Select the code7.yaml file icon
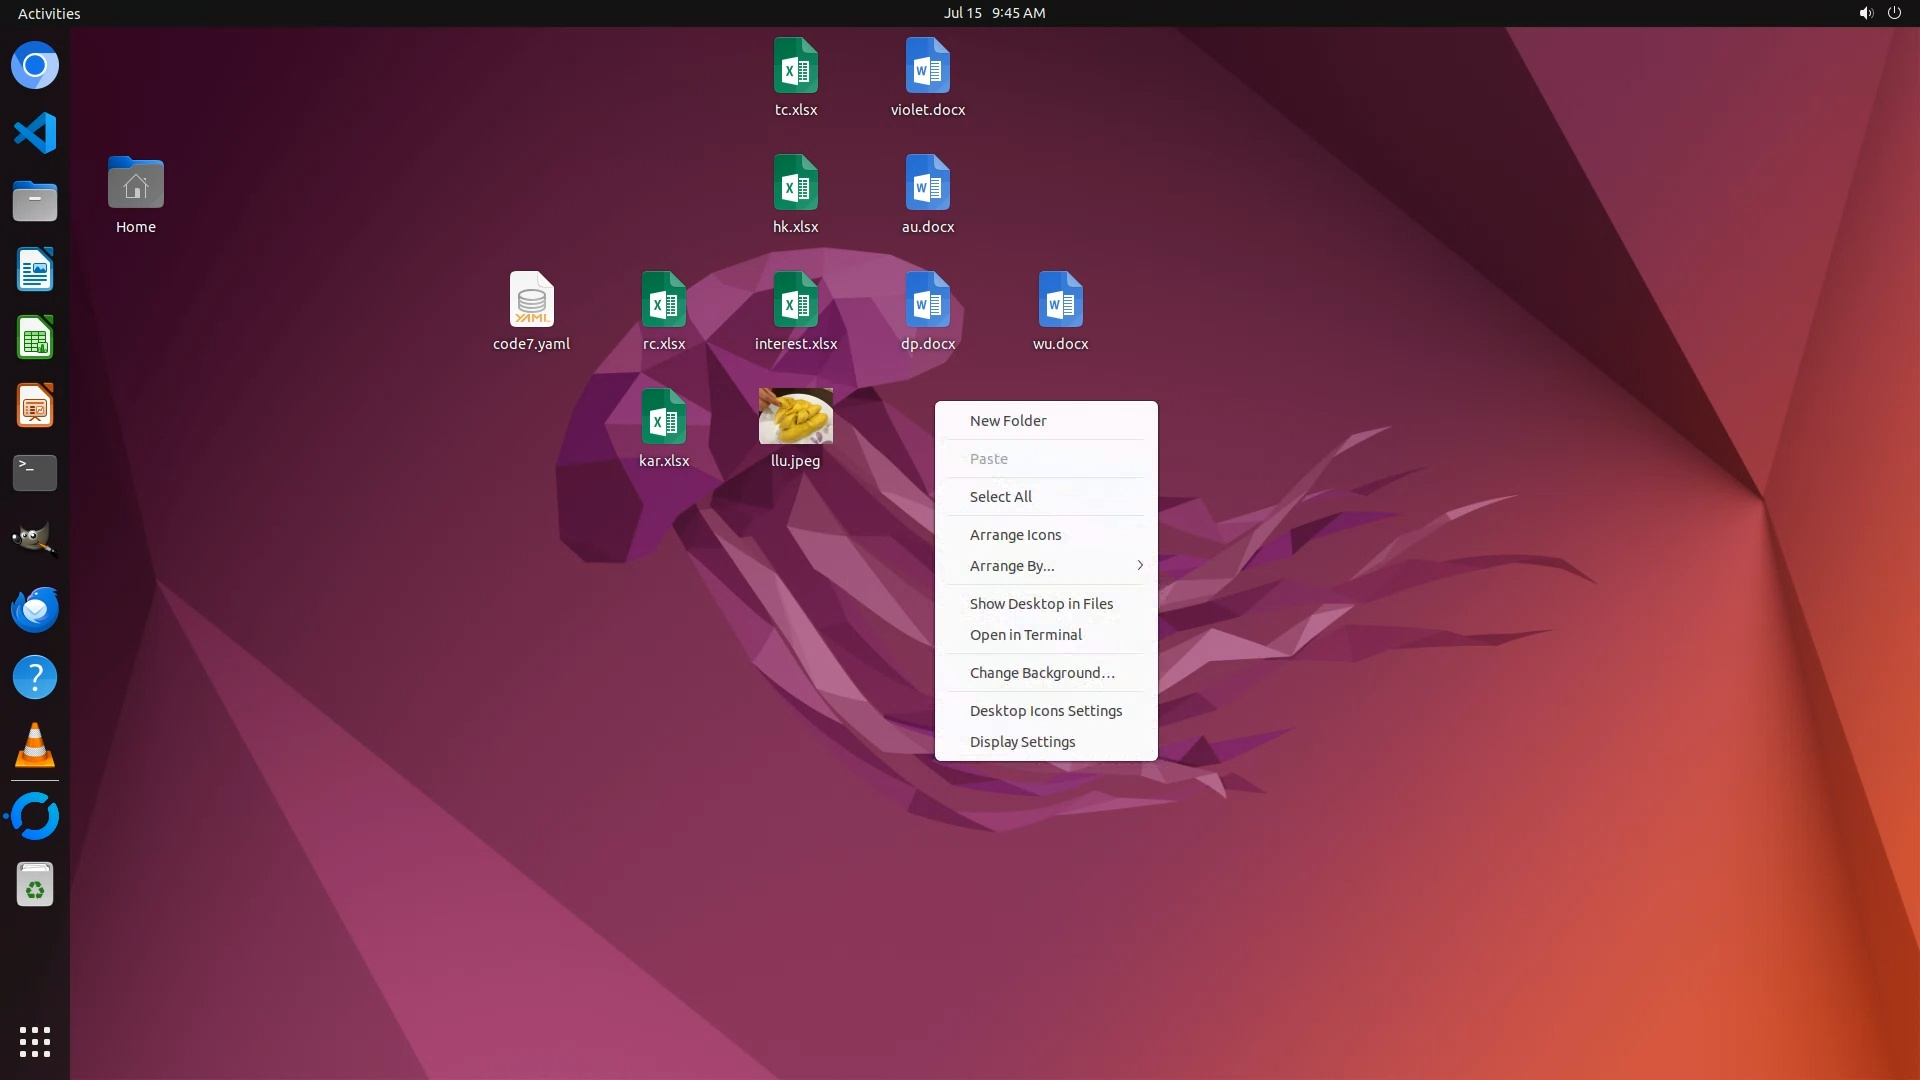Image resolution: width=1920 pixels, height=1080 pixels. pyautogui.click(x=531, y=300)
